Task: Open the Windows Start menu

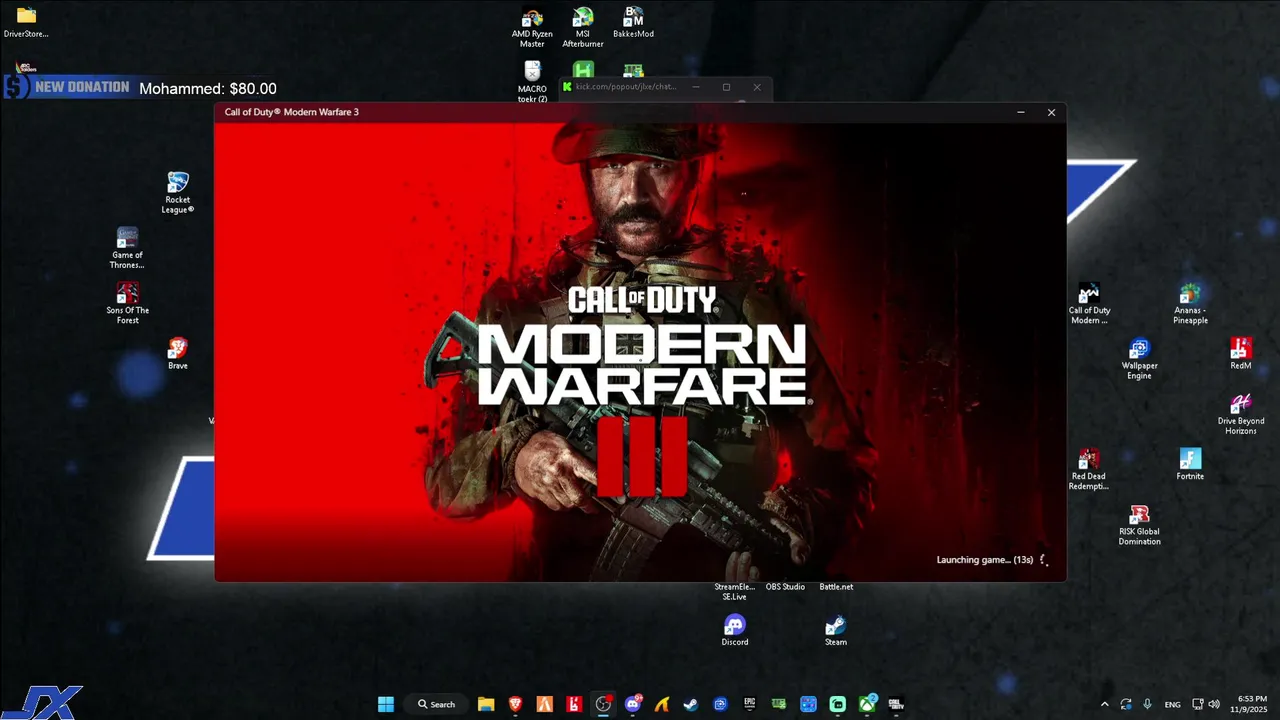Action: (386, 704)
